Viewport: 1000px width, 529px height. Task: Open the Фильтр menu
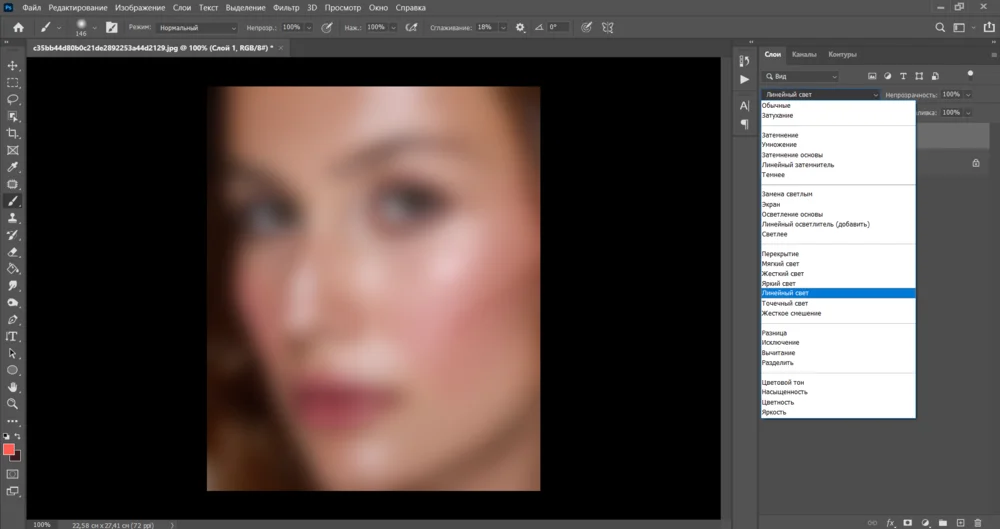coord(286,7)
